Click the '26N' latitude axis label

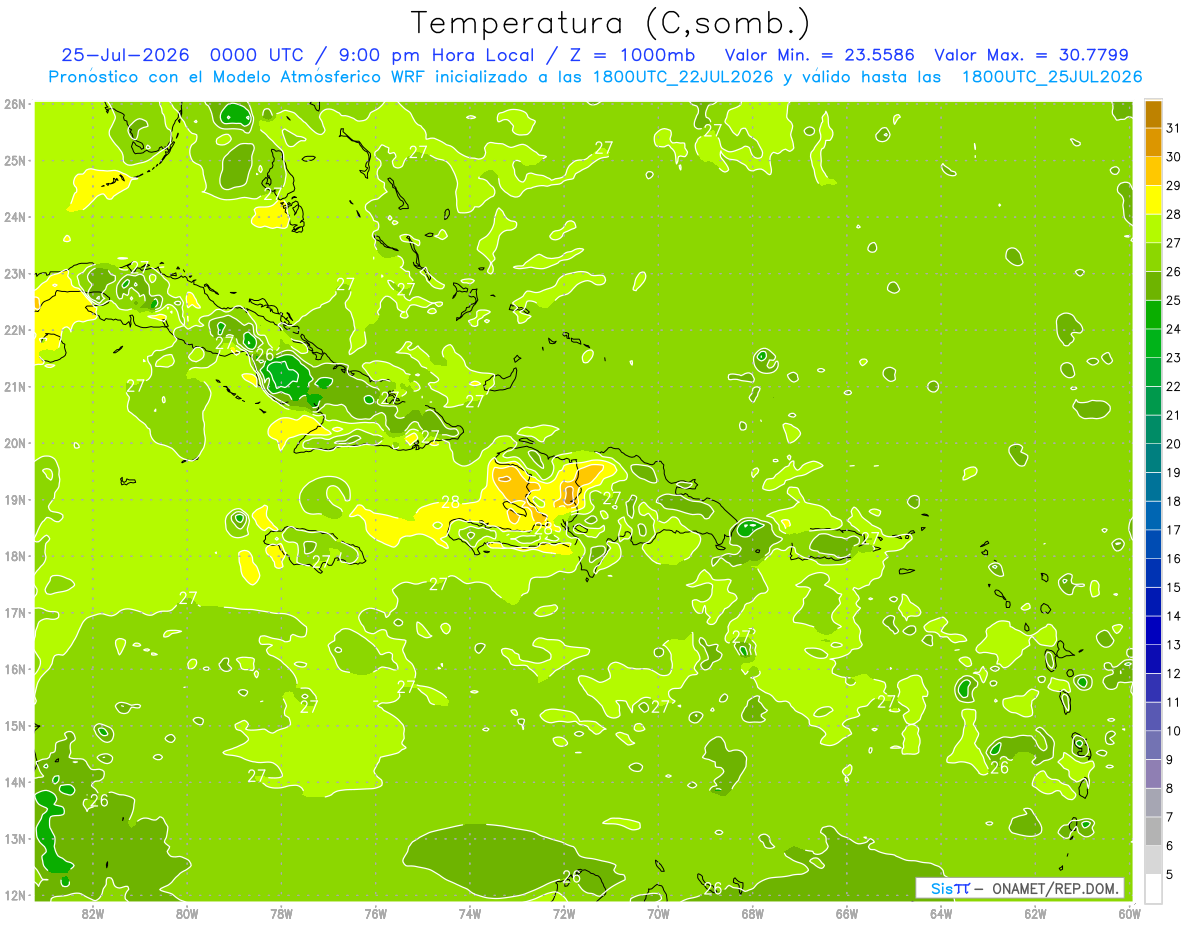[x=14, y=104]
